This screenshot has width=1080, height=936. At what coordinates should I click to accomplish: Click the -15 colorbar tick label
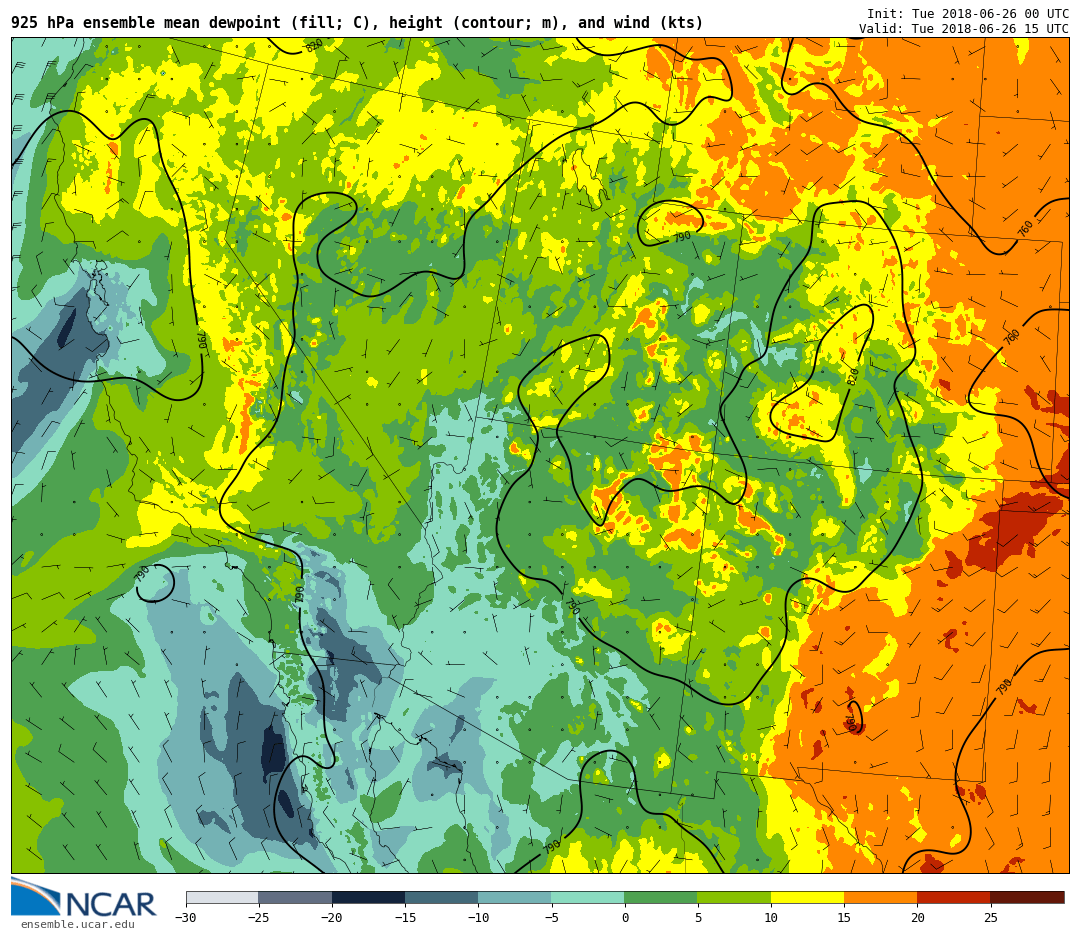tap(405, 917)
